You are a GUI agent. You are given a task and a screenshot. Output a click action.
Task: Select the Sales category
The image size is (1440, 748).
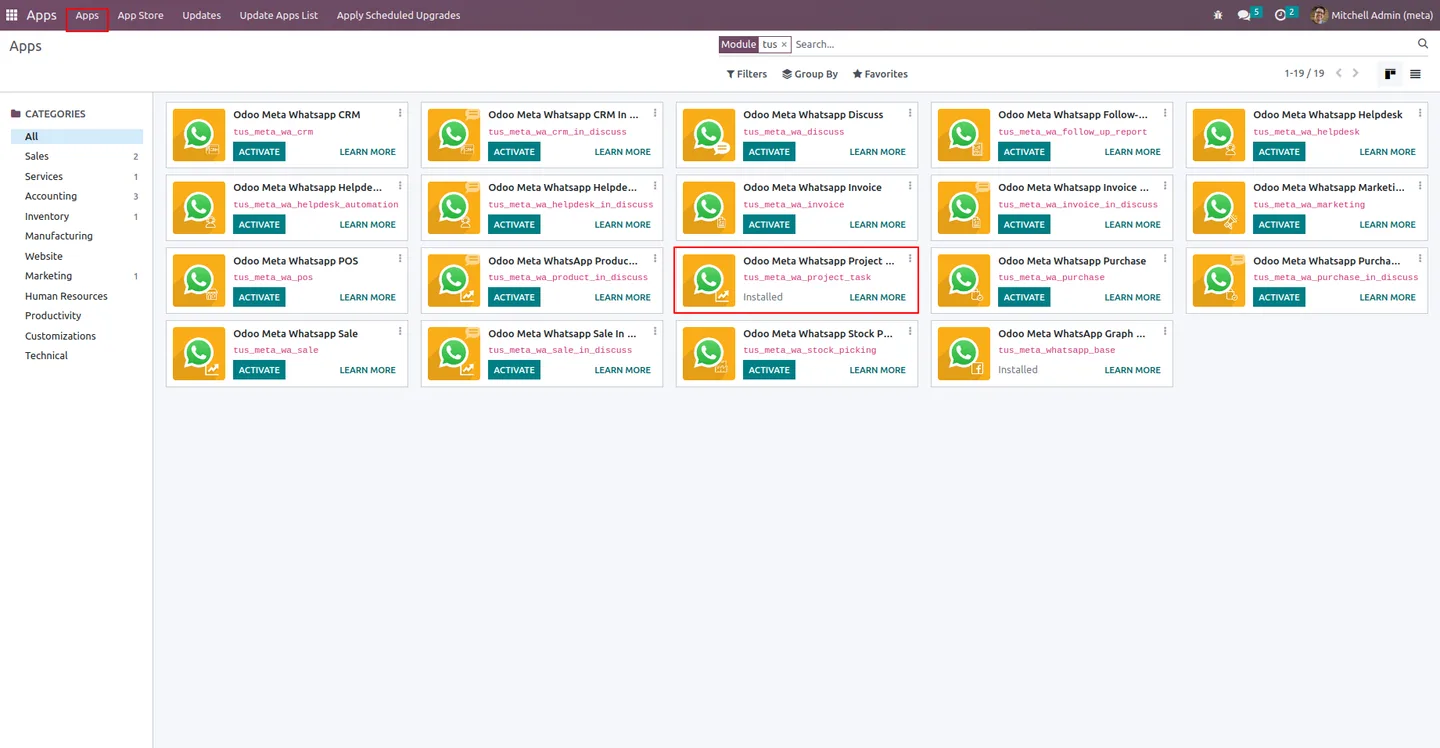77,156
